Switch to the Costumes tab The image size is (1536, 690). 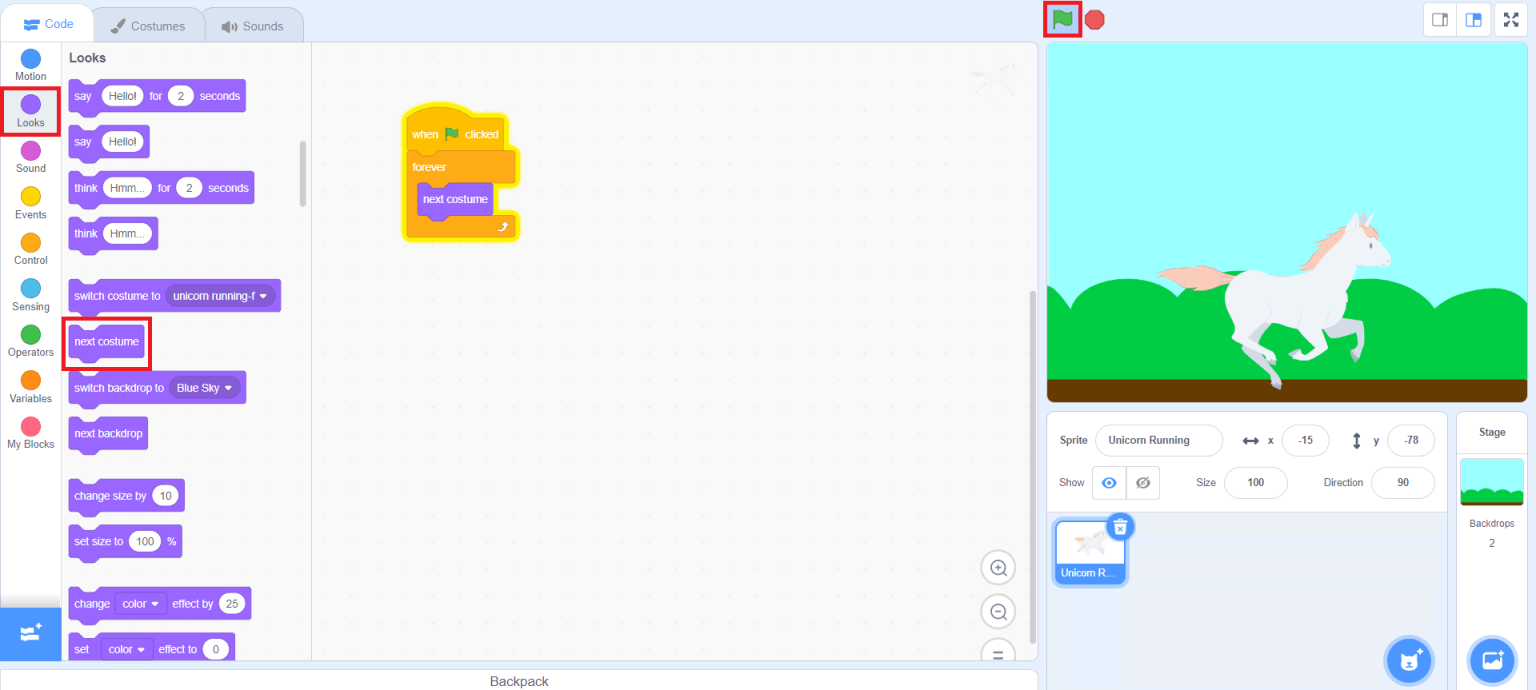[x=148, y=26]
